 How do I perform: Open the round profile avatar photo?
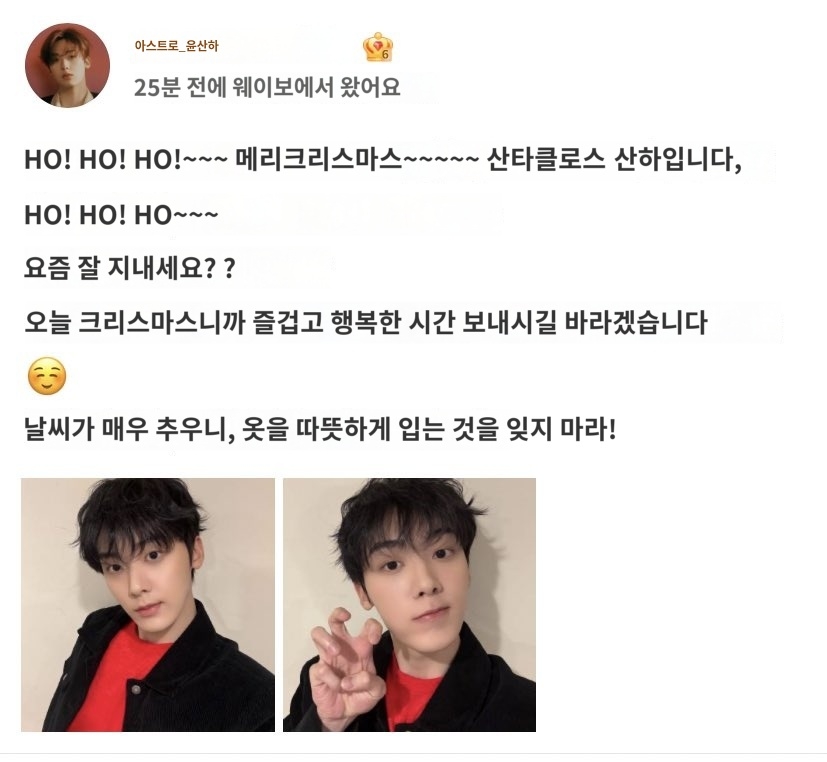click(x=68, y=65)
